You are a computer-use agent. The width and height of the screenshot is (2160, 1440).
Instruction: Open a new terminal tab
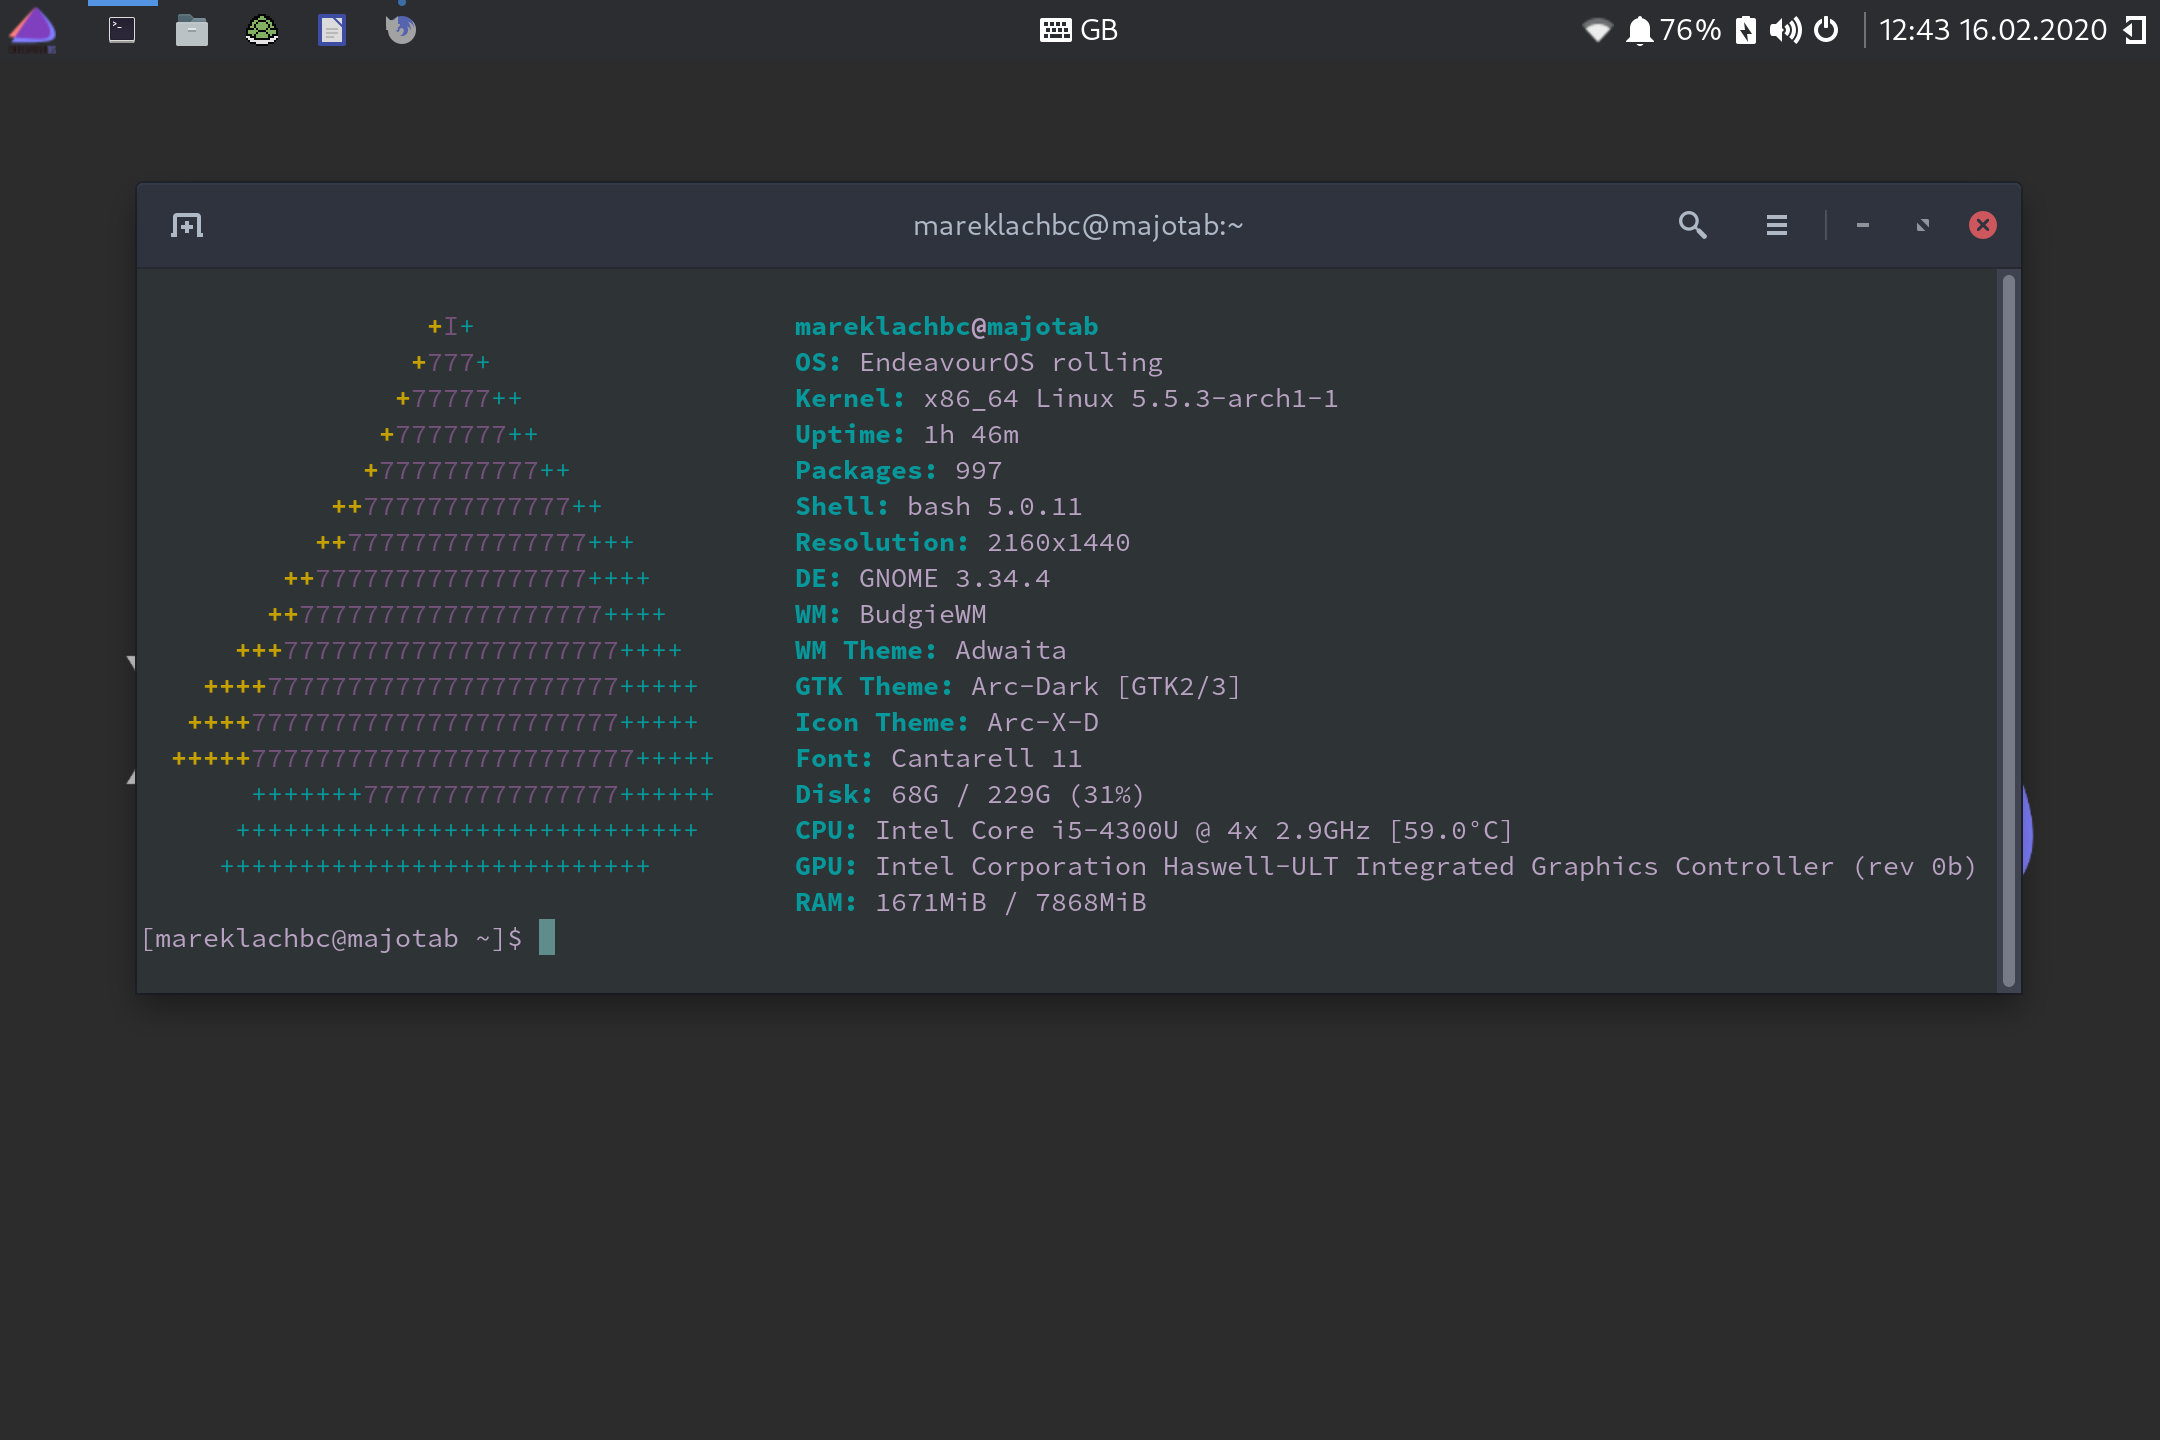(187, 225)
